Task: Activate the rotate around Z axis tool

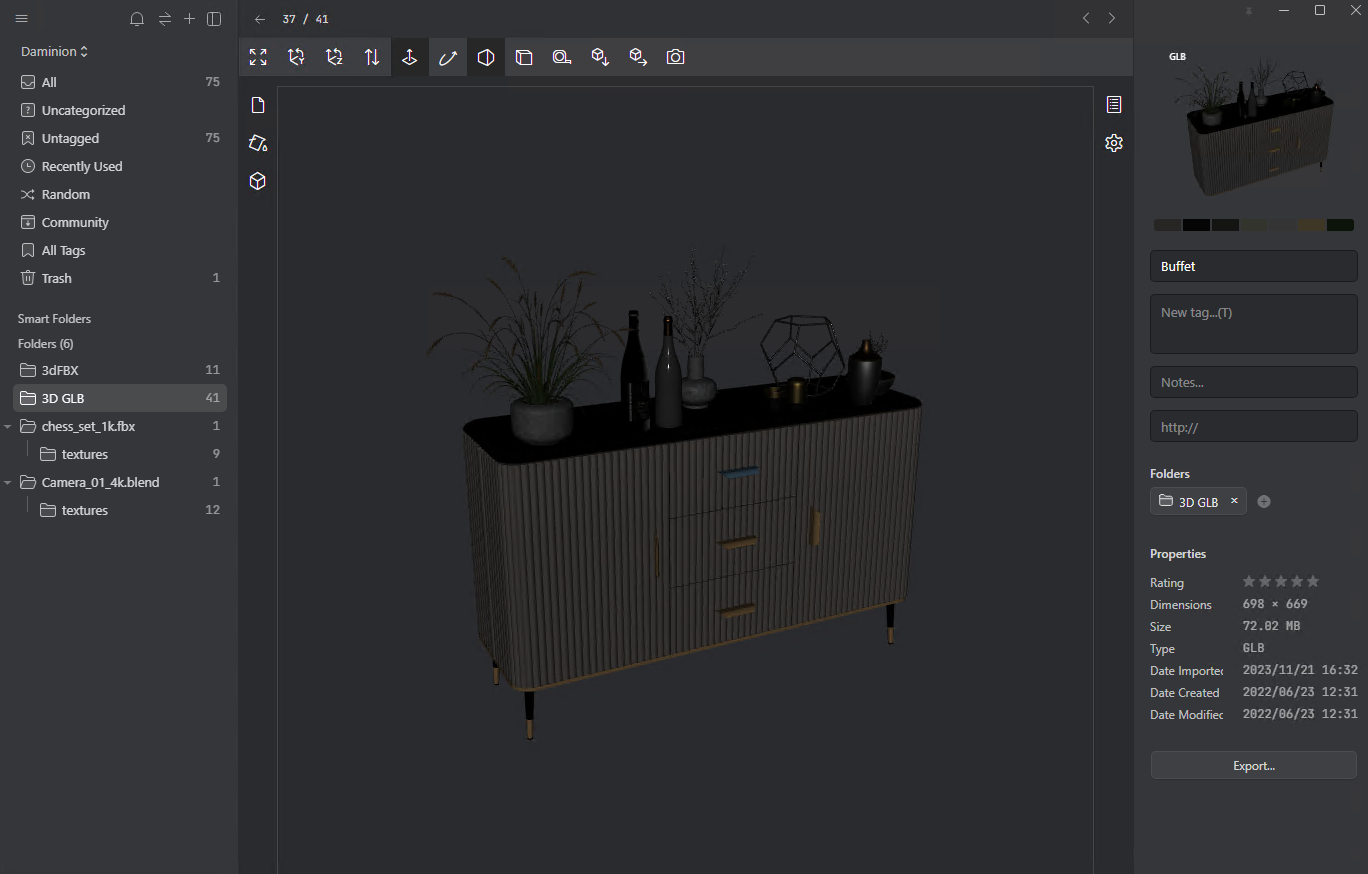Action: click(x=334, y=57)
